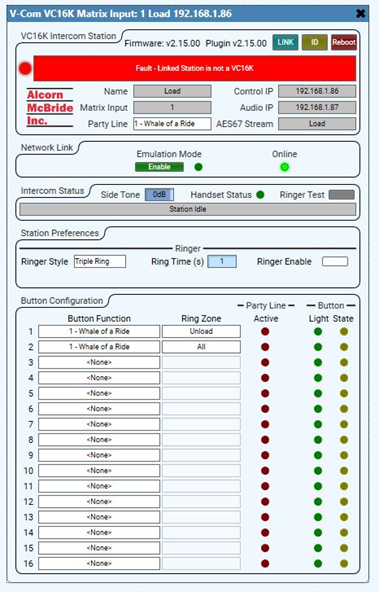Close the V-Com VC16K Matrix window

[361, 14]
